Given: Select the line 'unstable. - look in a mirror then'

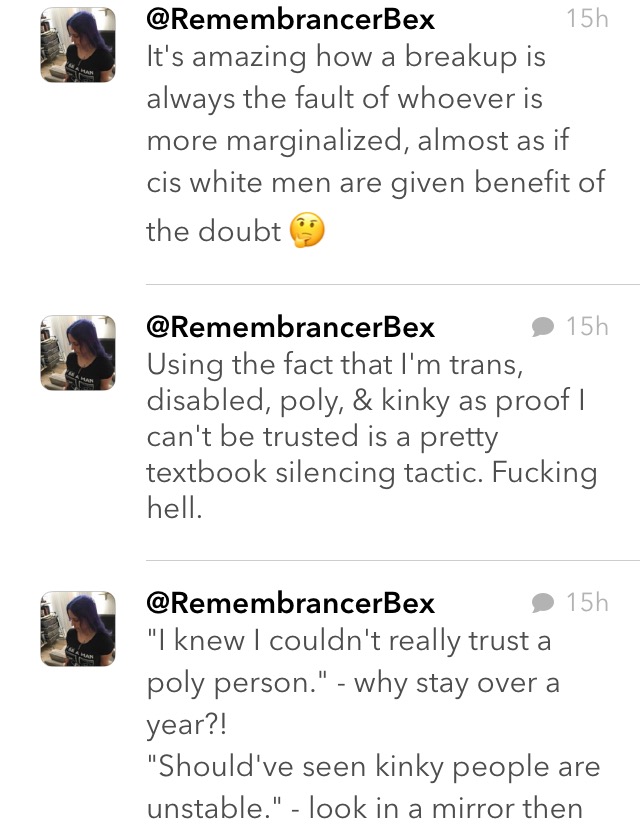Looking at the screenshot, I should coord(364,808).
